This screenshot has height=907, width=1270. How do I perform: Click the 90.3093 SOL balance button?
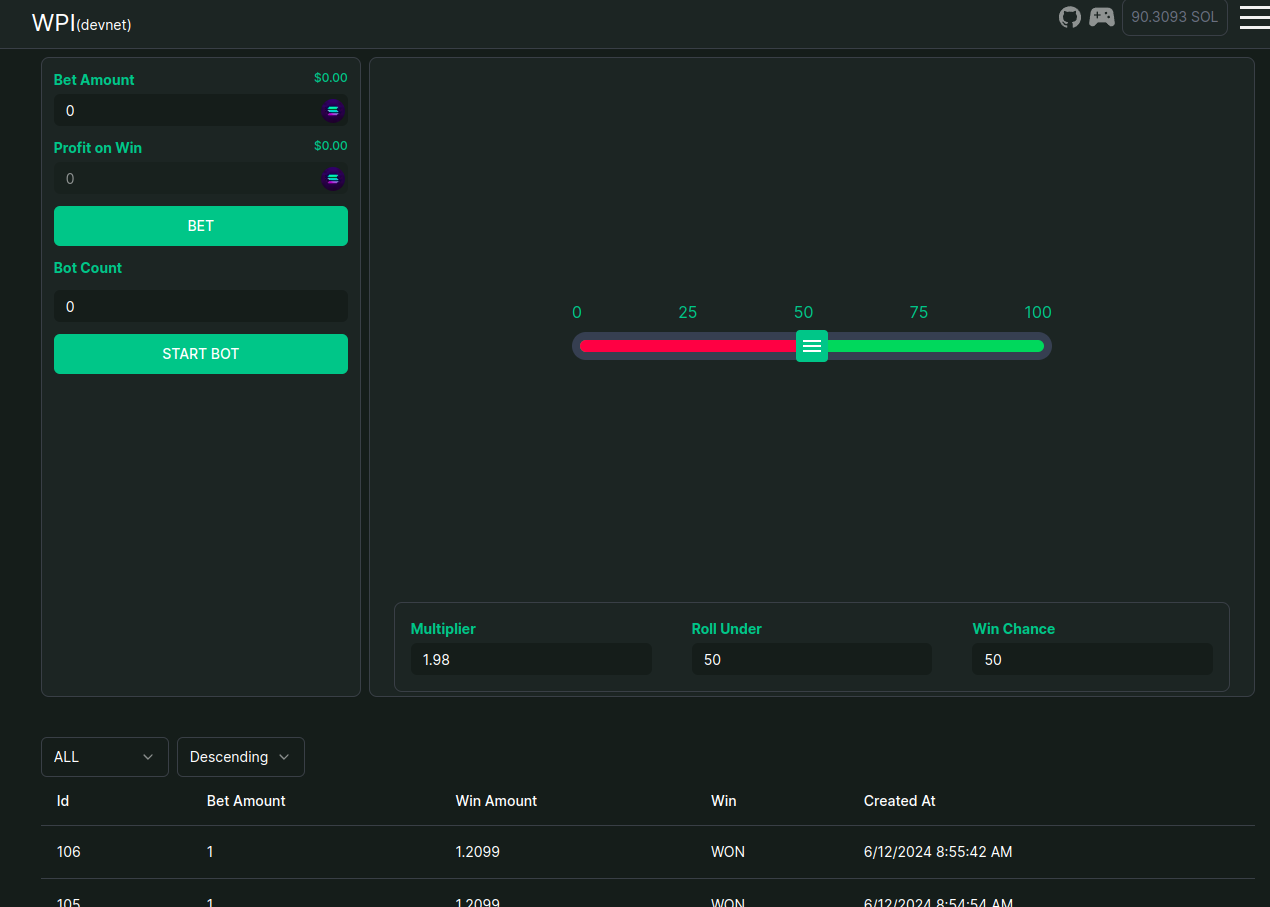click(1175, 17)
